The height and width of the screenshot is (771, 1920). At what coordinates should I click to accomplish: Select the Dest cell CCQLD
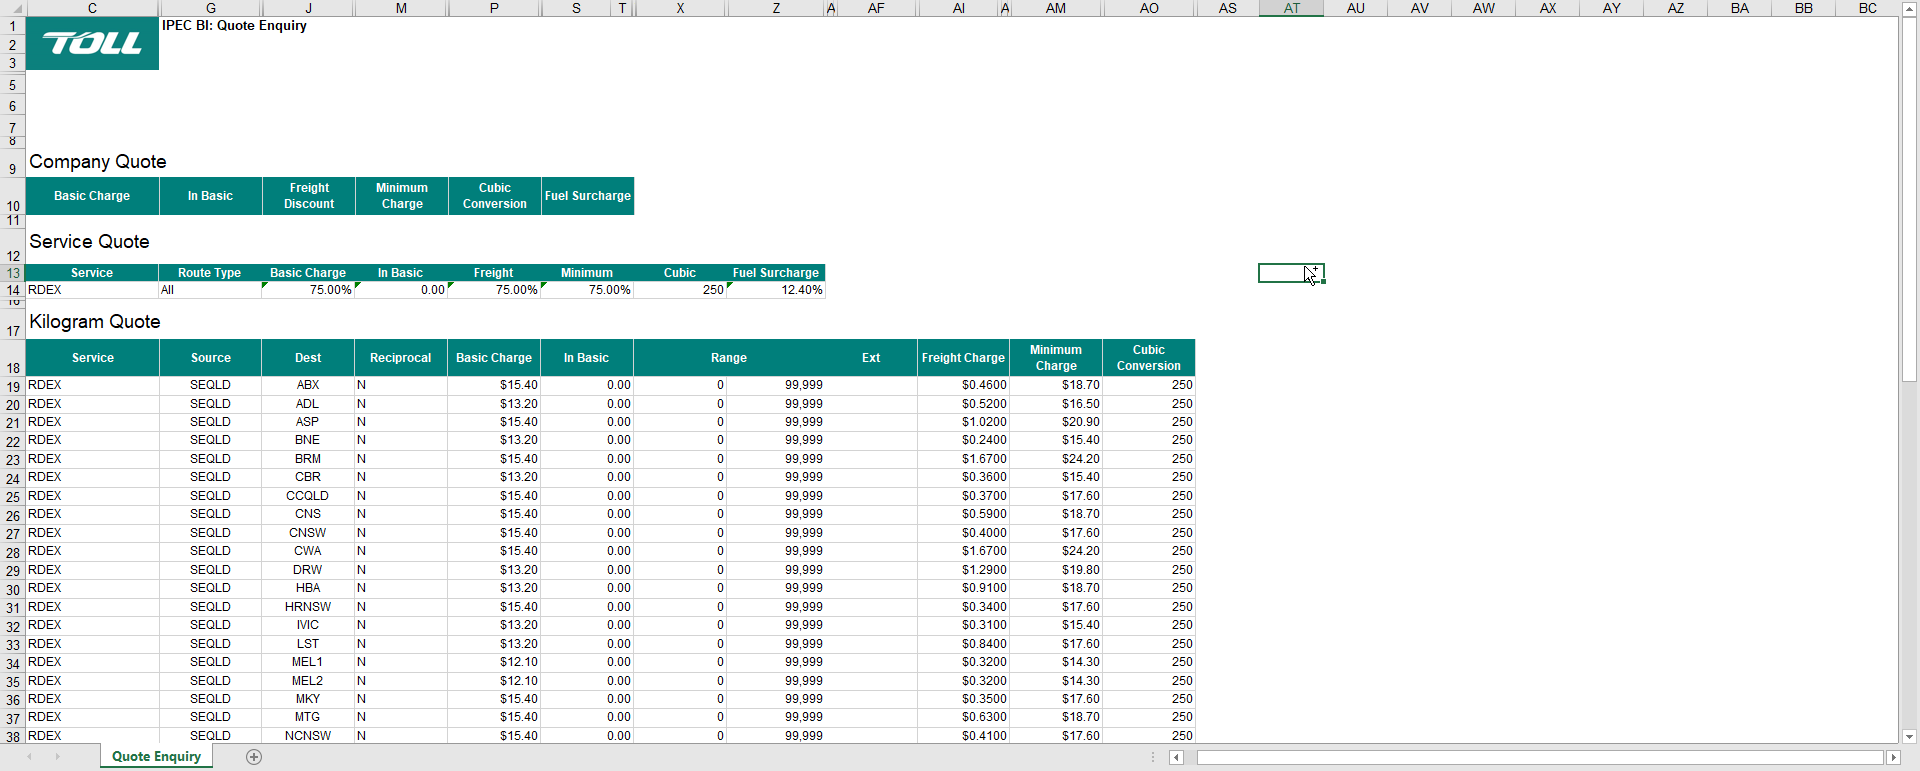tap(308, 496)
